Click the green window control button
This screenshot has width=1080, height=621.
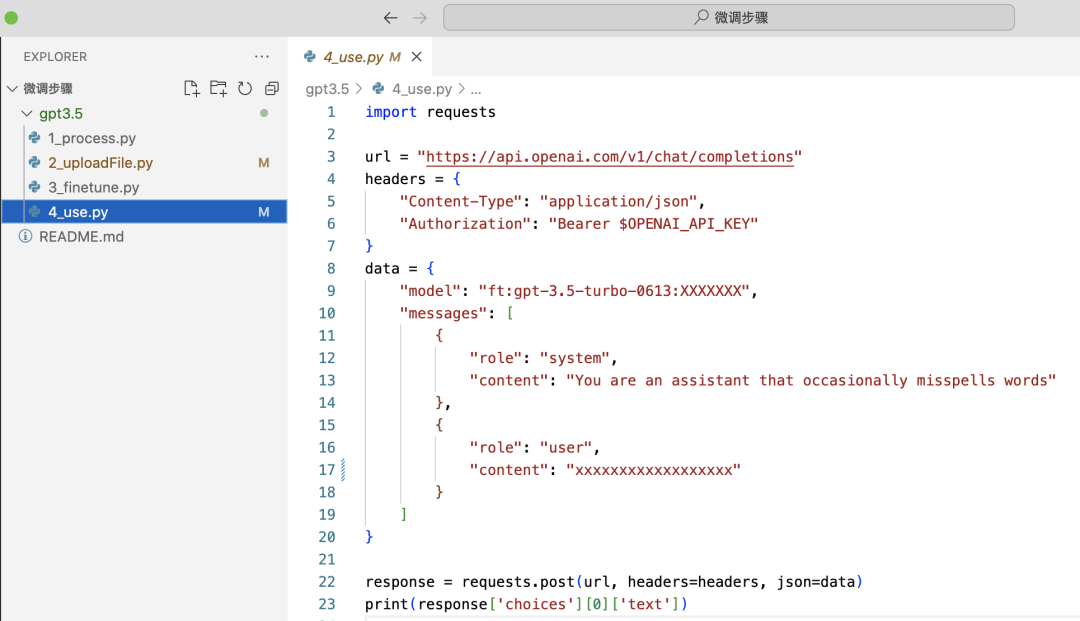point(11,18)
